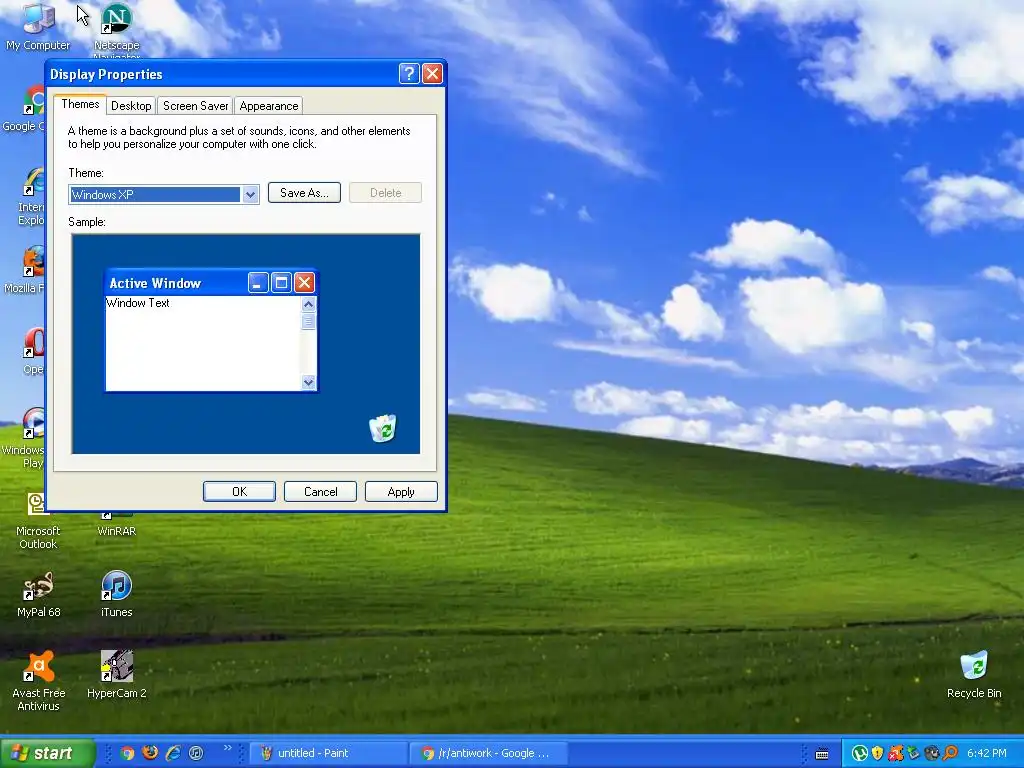
Task: Click the Display Properties help question-mark button
Action: coord(409,74)
